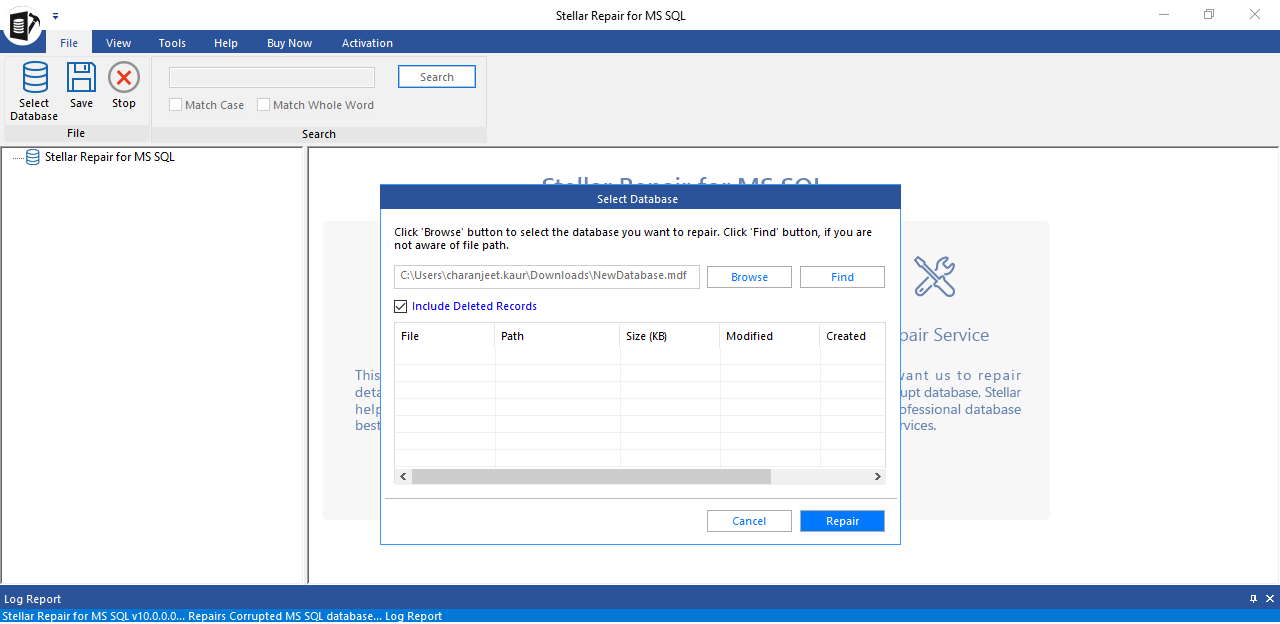Toggle Include Deleted Records checkbox
This screenshot has width=1280, height=624.
click(x=401, y=306)
